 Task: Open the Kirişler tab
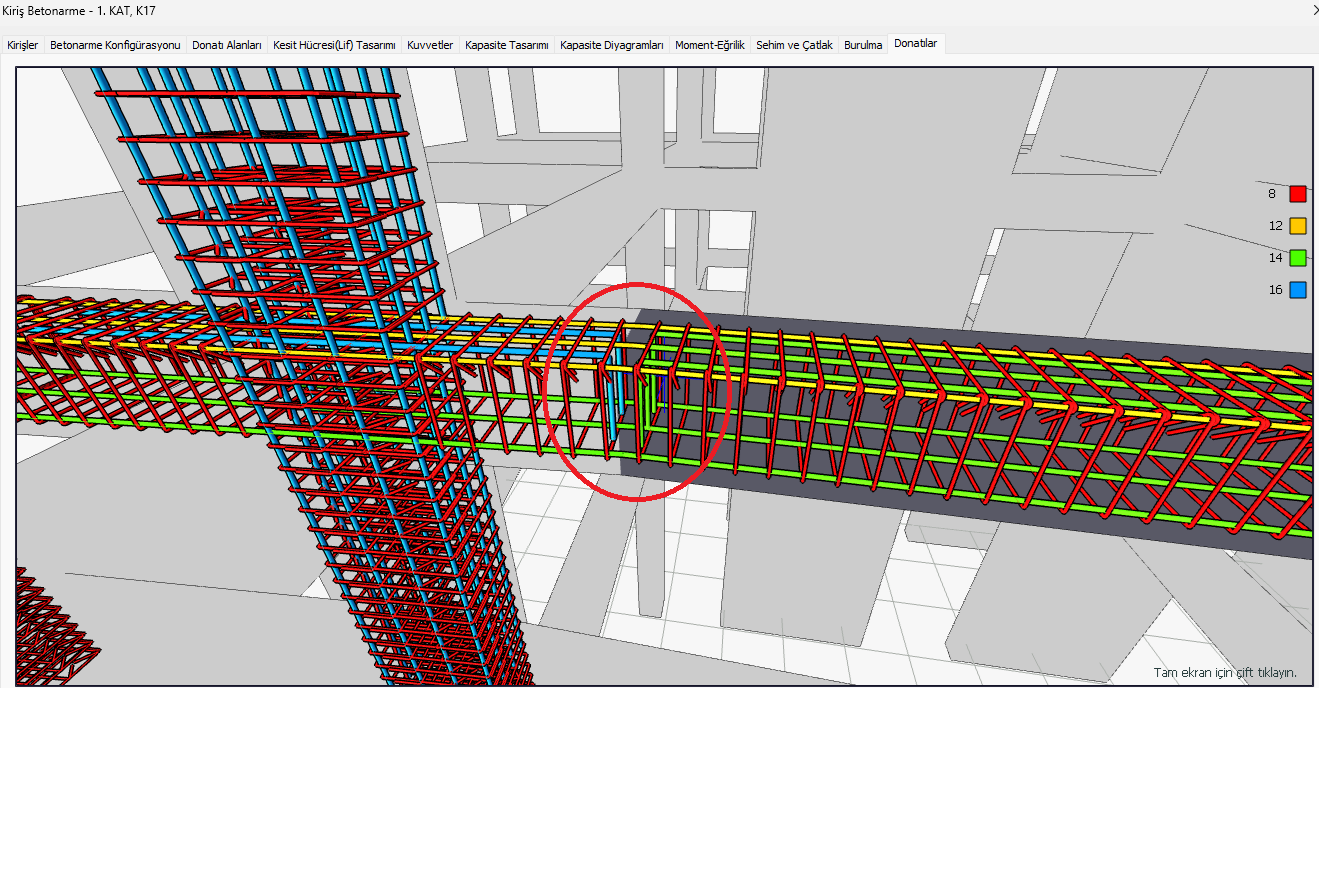23,45
